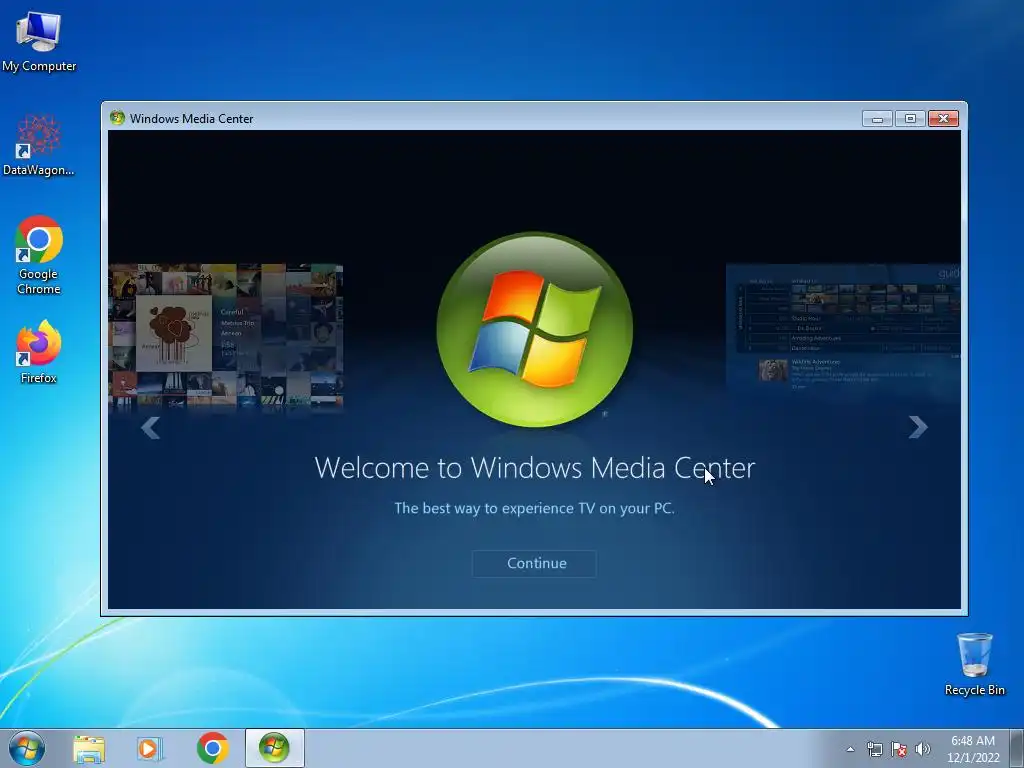
Task: Launch Firefox from desktop shortcut
Action: point(39,353)
